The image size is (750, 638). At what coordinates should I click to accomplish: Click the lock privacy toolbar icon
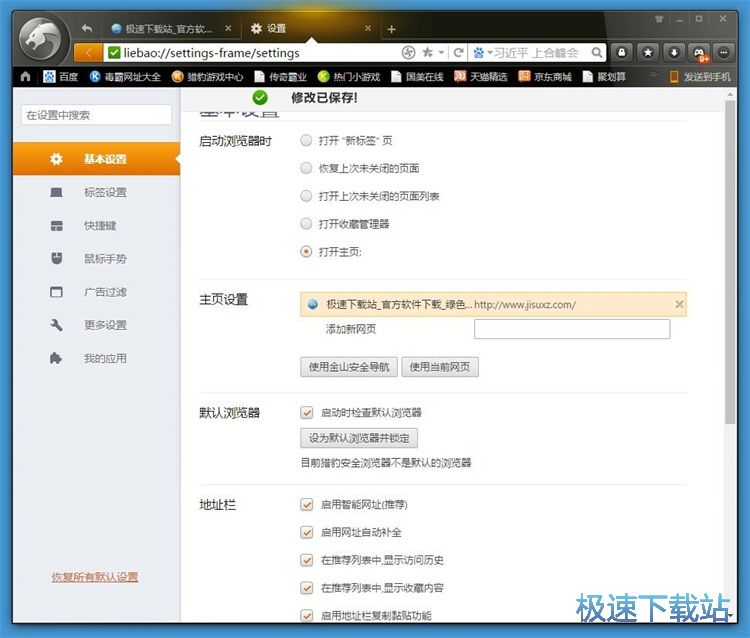622,52
